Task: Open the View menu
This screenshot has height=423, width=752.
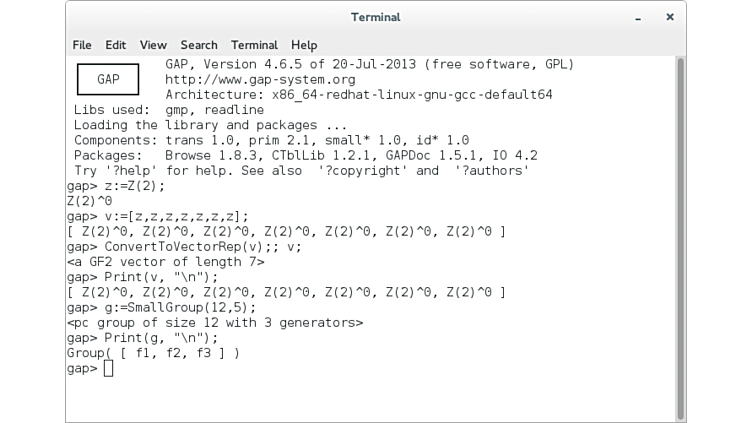Action: (x=153, y=45)
